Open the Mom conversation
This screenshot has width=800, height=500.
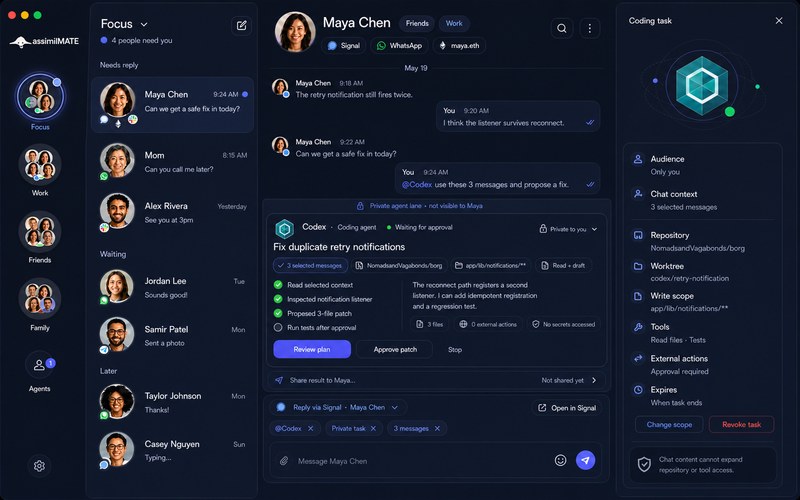[x=172, y=162]
